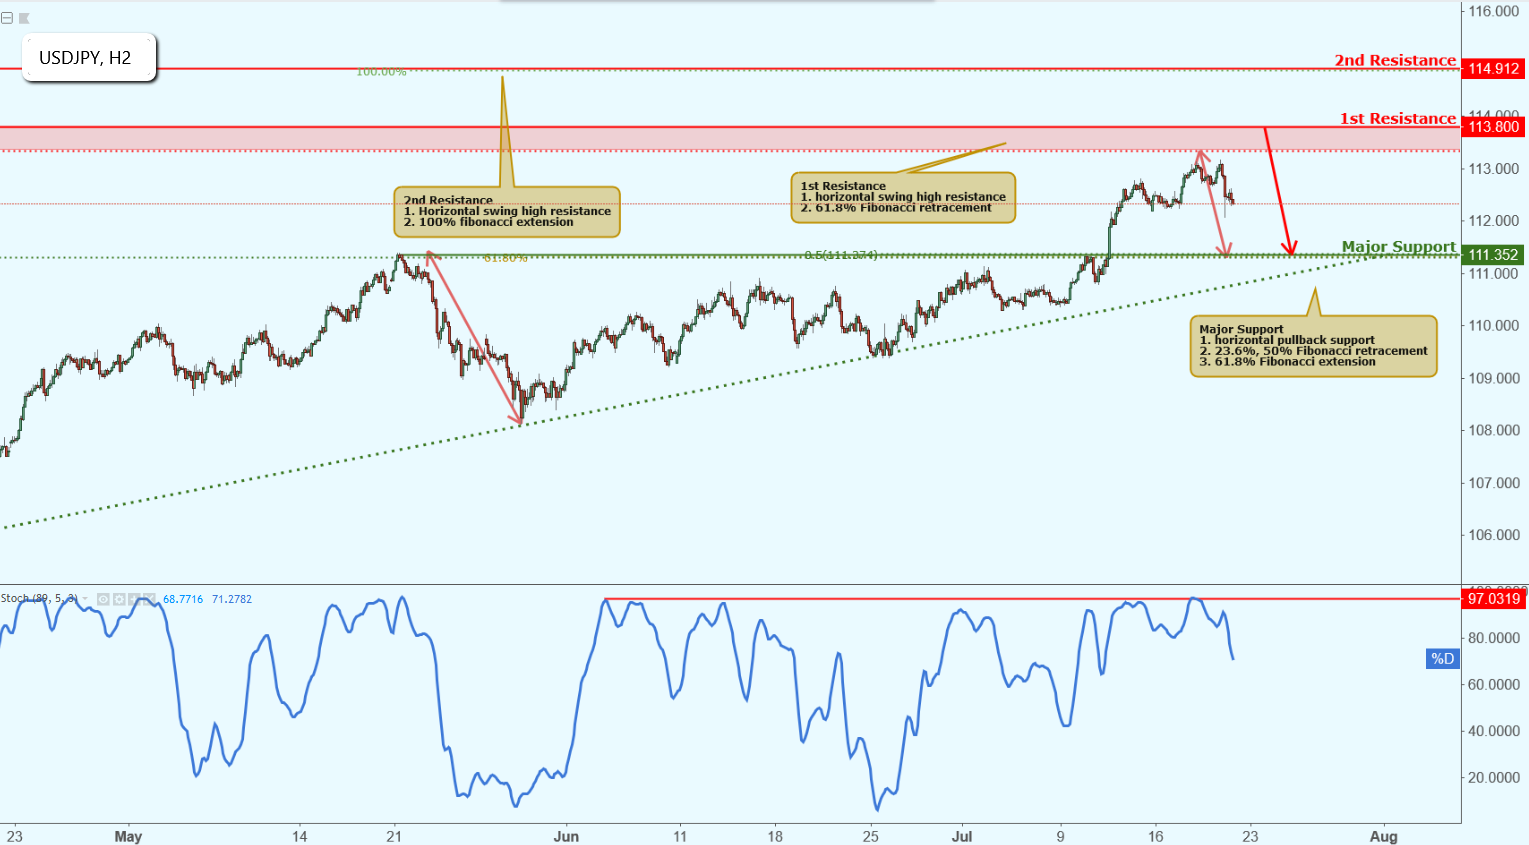
Task: Select the Major Support callout note
Action: [x=1313, y=346]
